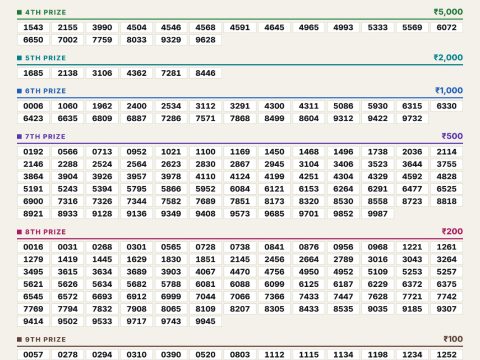The width and height of the screenshot is (480, 360).
Task: Click number 6525 in 7th prize
Action: click(447, 189)
